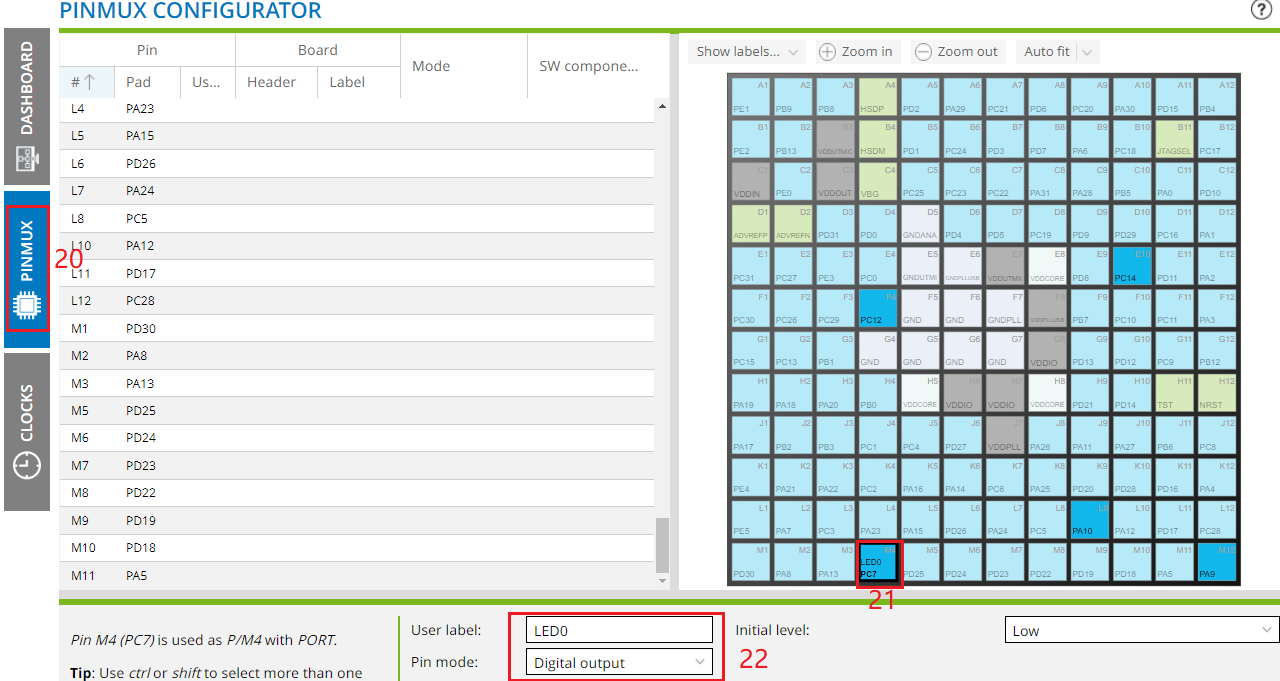The height and width of the screenshot is (681, 1280).
Task: Select pin F4 (PC12) in package view
Action: [x=877, y=309]
